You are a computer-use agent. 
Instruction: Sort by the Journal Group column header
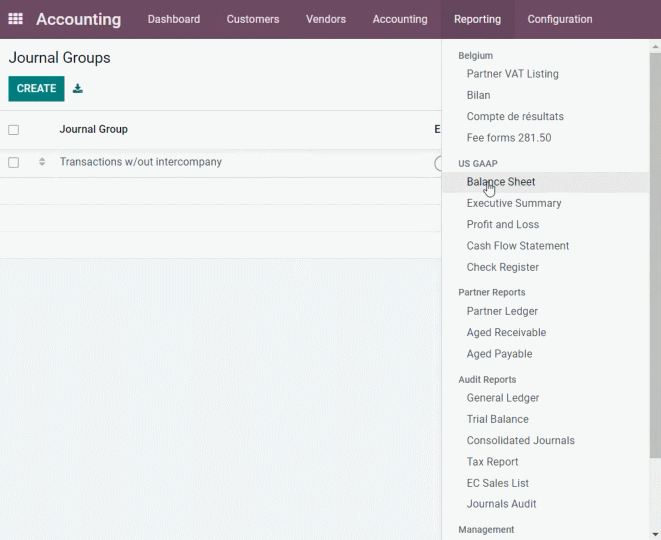pos(94,129)
